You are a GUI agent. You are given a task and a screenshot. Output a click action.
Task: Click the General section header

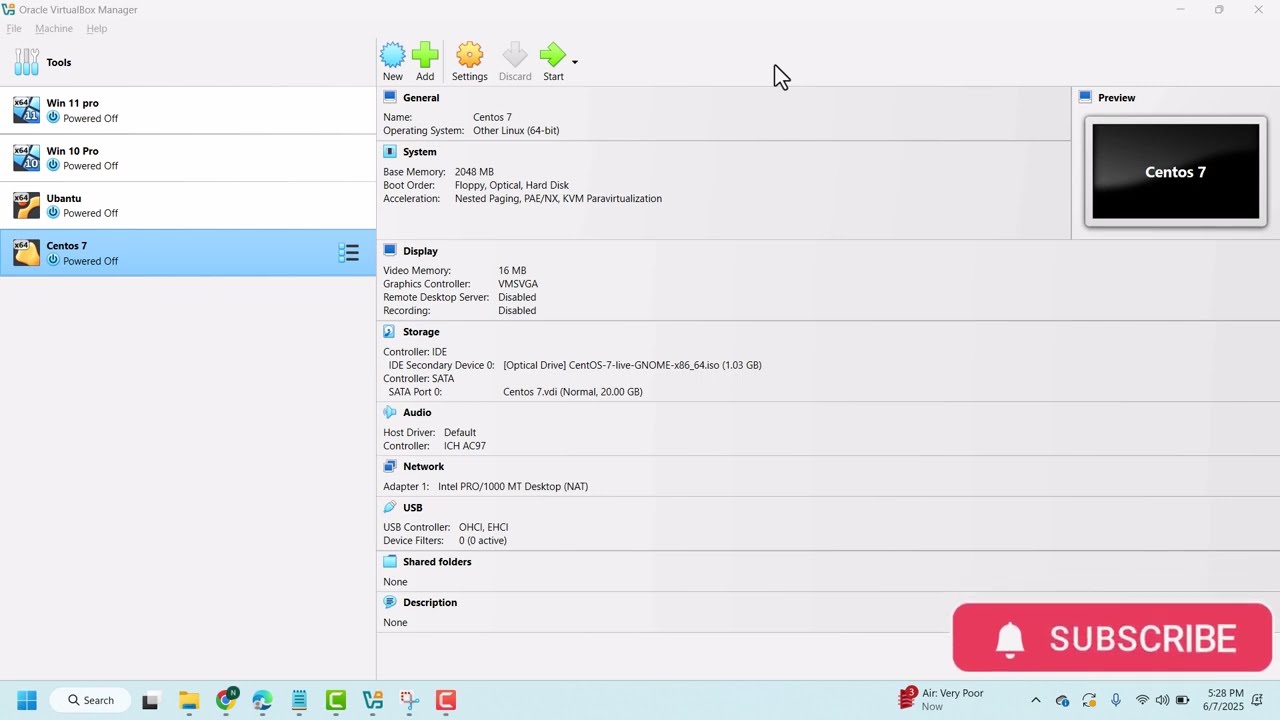(421, 98)
